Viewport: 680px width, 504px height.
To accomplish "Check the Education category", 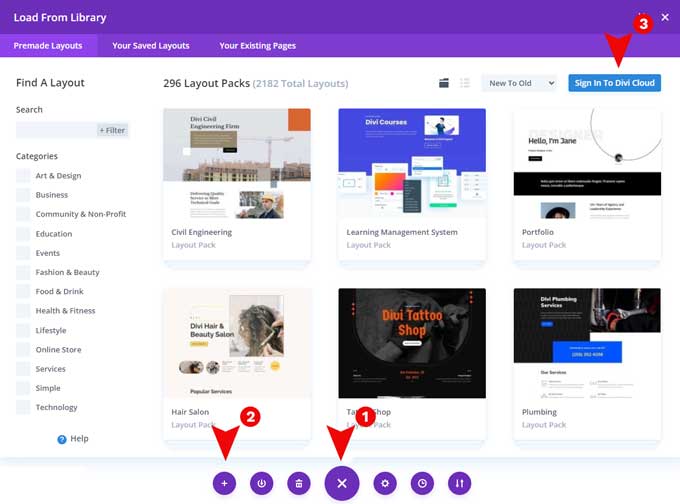I will coord(23,234).
